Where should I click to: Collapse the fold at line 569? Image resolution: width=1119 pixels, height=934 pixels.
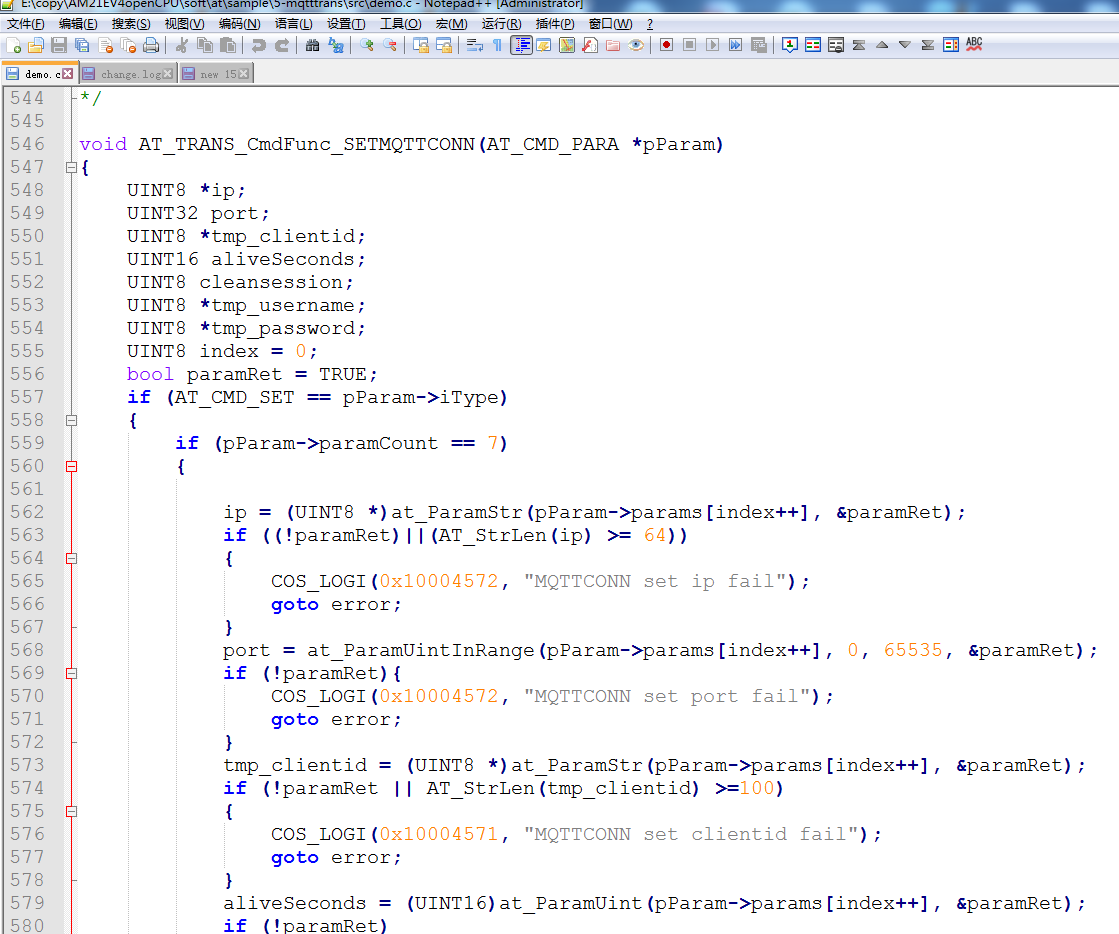[71, 673]
